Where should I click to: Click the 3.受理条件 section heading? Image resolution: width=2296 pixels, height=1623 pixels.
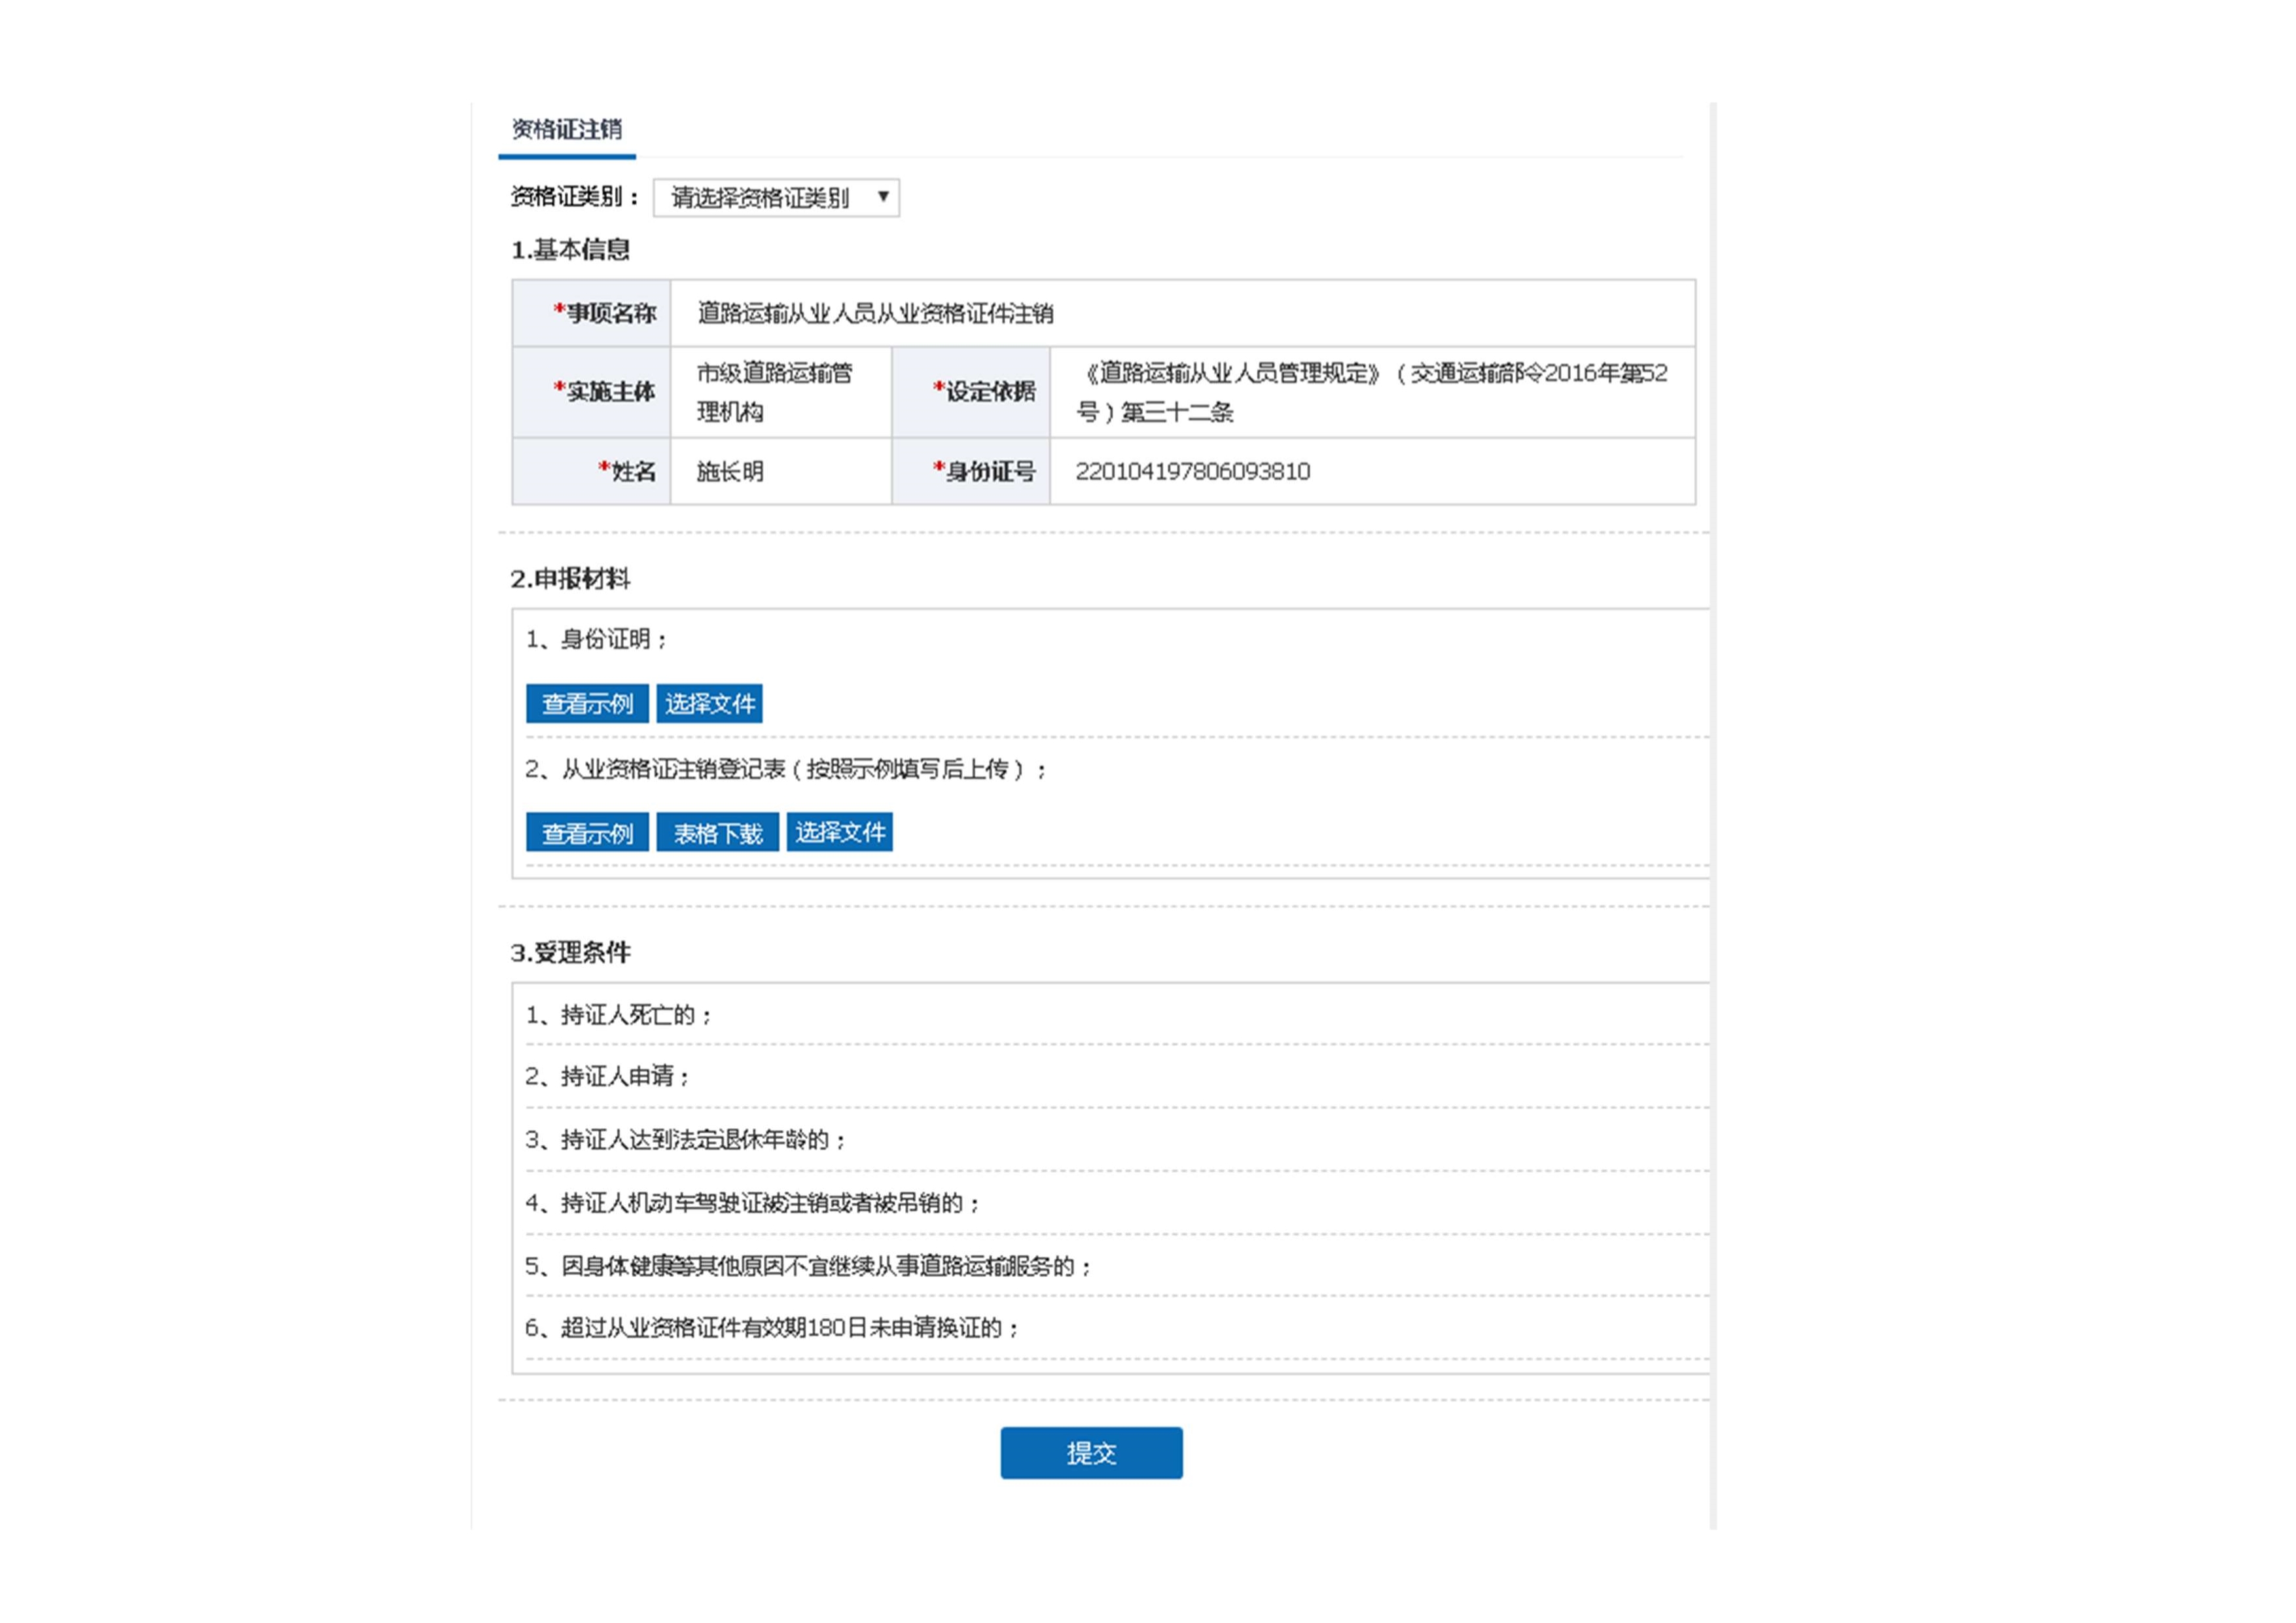click(x=570, y=953)
